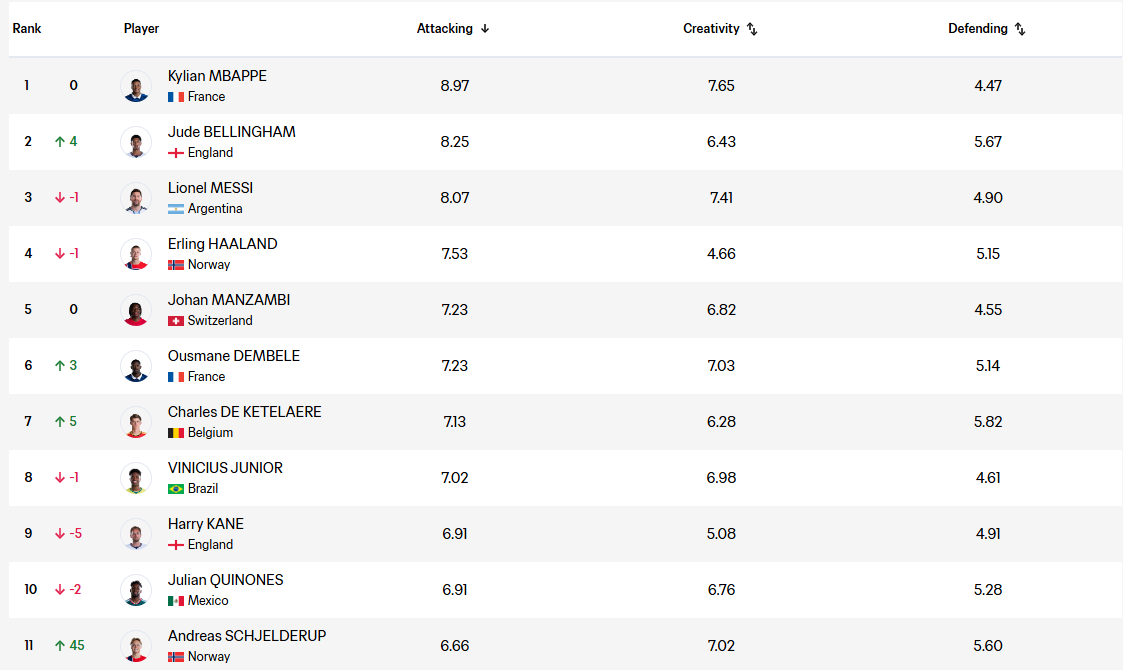This screenshot has width=1123, height=670.
Task: Open Lionel MESSI player link
Action: coord(211,188)
